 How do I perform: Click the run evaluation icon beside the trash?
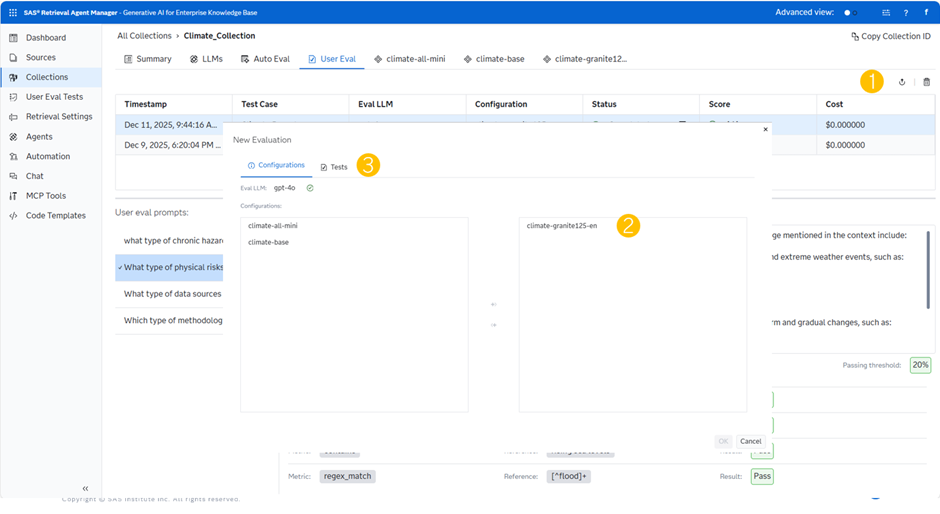[x=902, y=82]
